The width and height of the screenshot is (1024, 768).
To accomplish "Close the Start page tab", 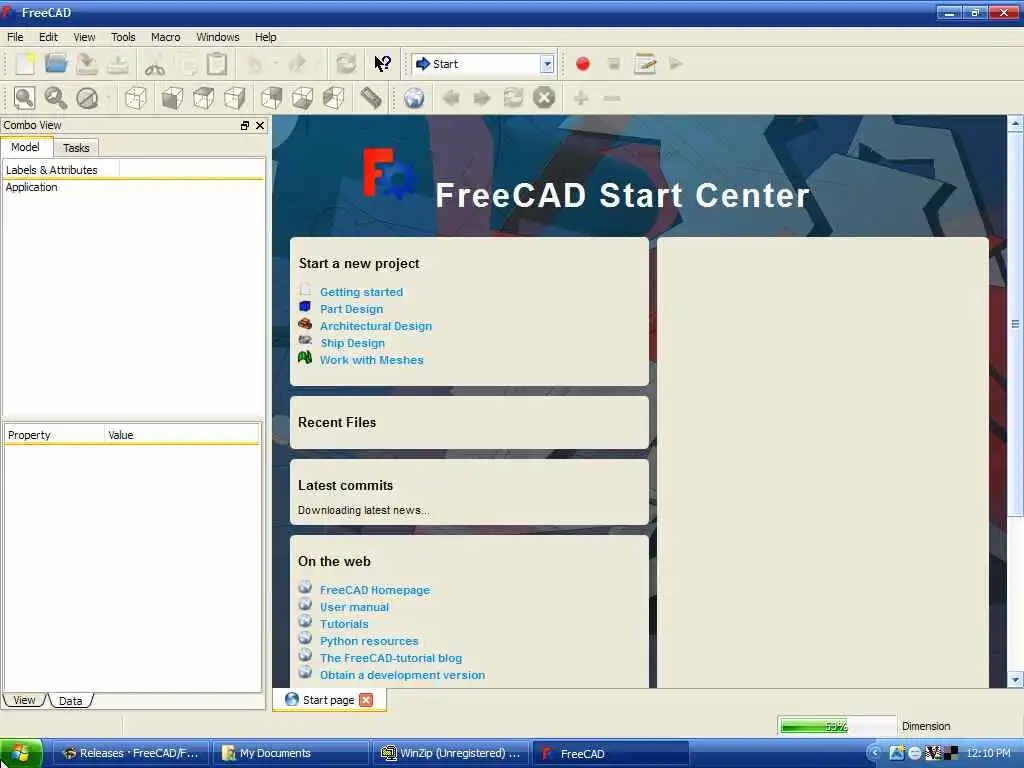I will [x=366, y=700].
